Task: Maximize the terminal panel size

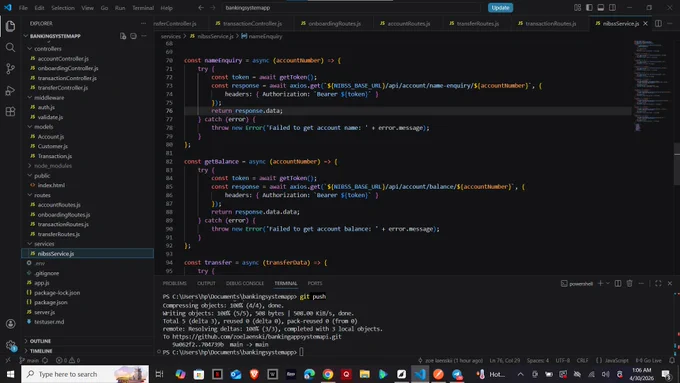Action: tap(658, 283)
